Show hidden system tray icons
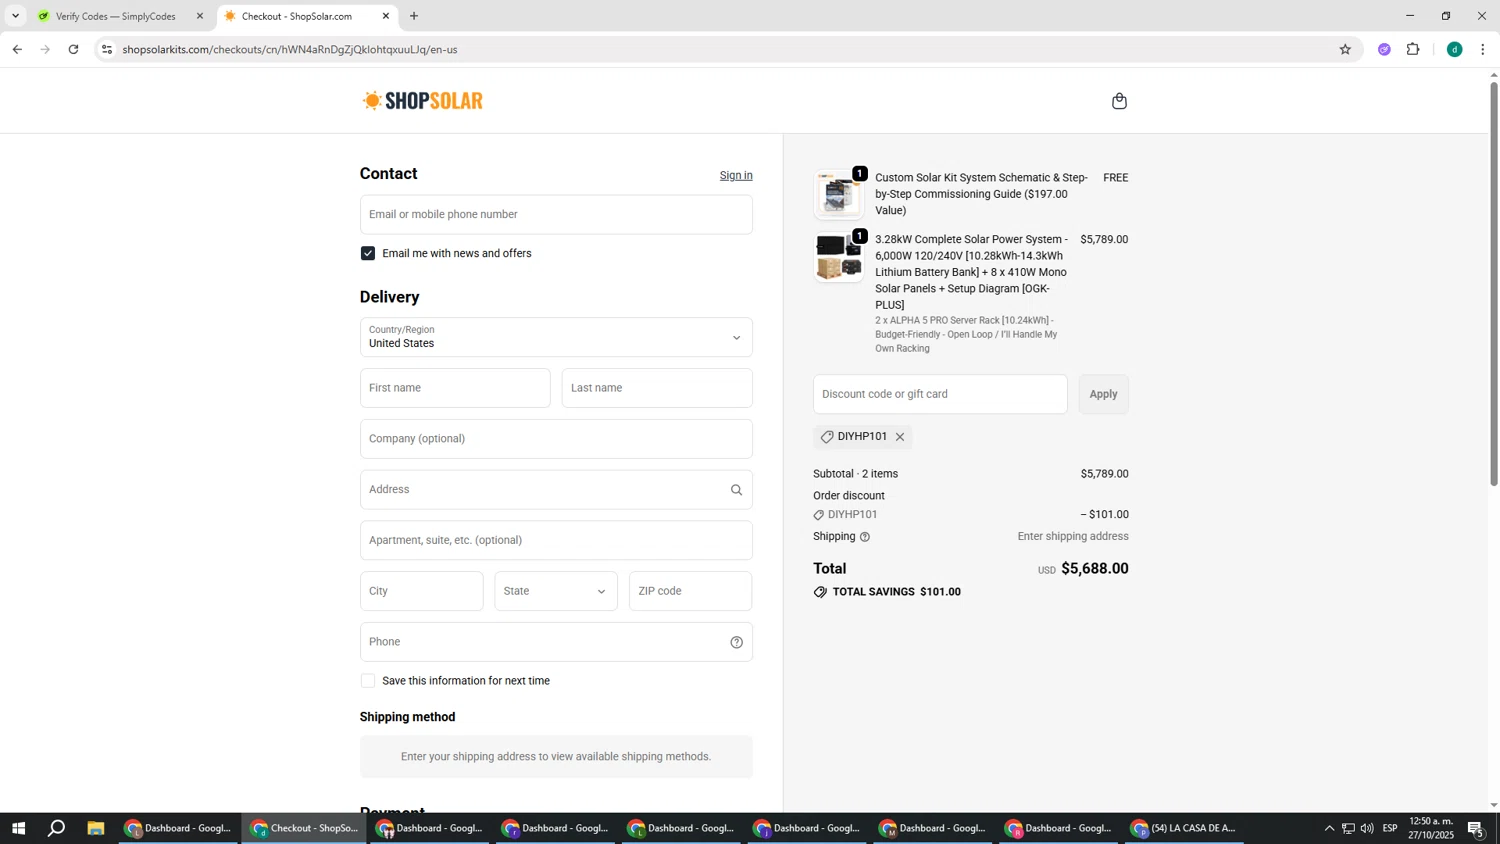 [x=1329, y=828]
